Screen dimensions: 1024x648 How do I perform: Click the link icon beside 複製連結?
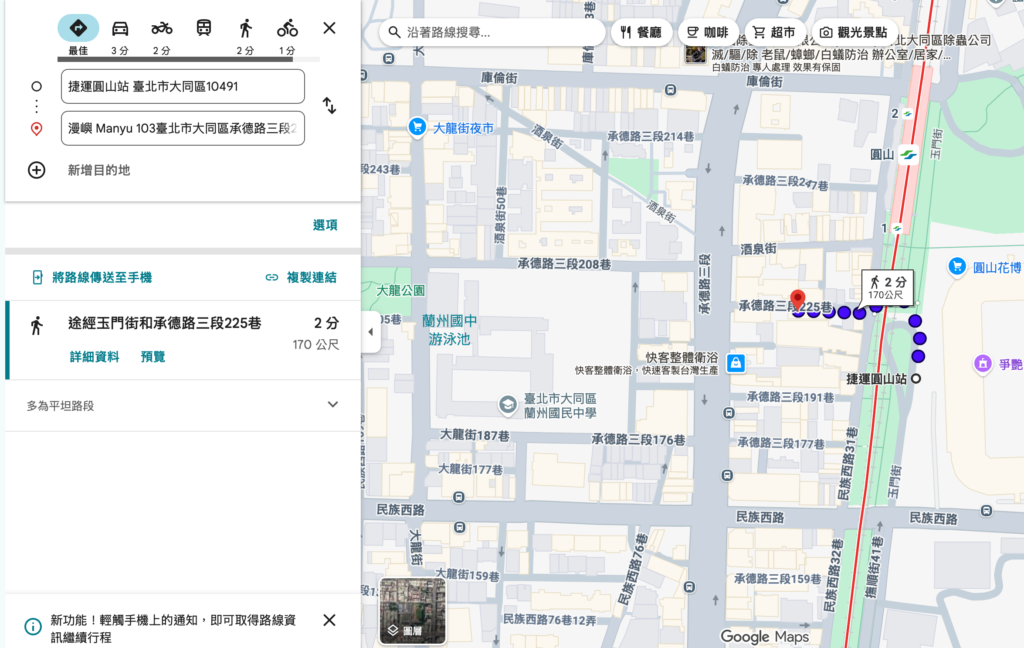[272, 278]
